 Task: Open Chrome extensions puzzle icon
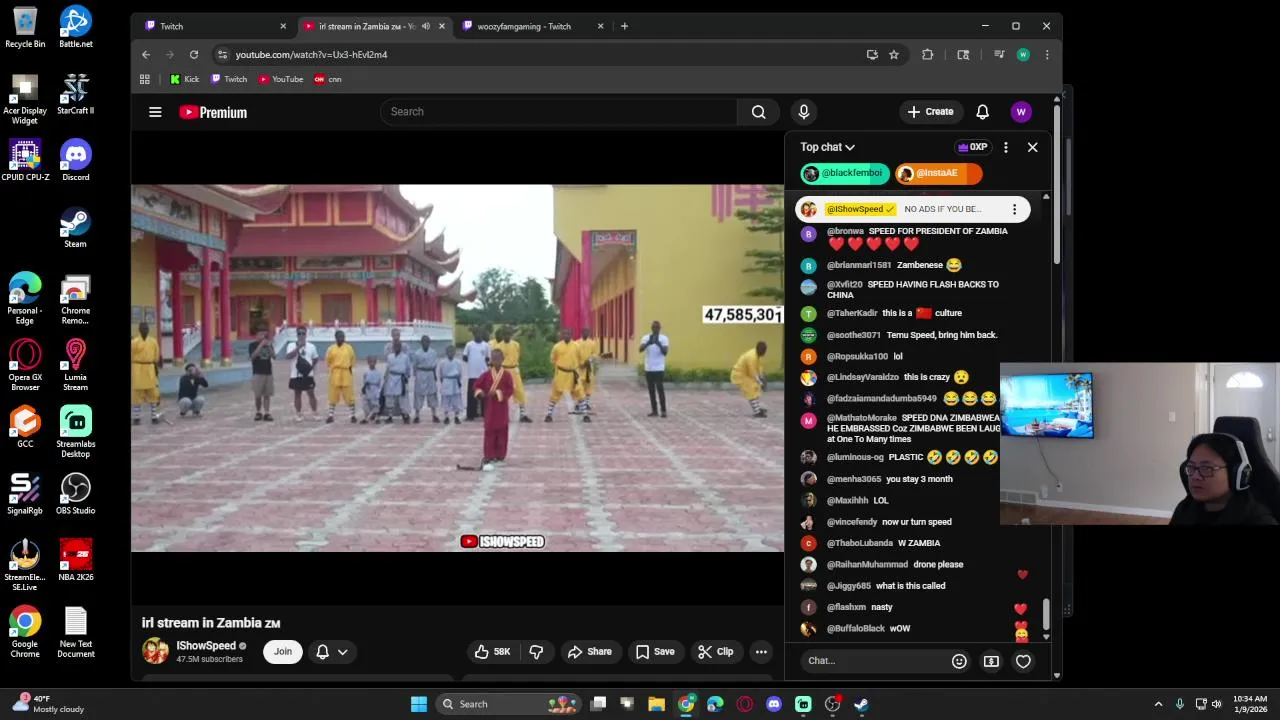point(927,55)
